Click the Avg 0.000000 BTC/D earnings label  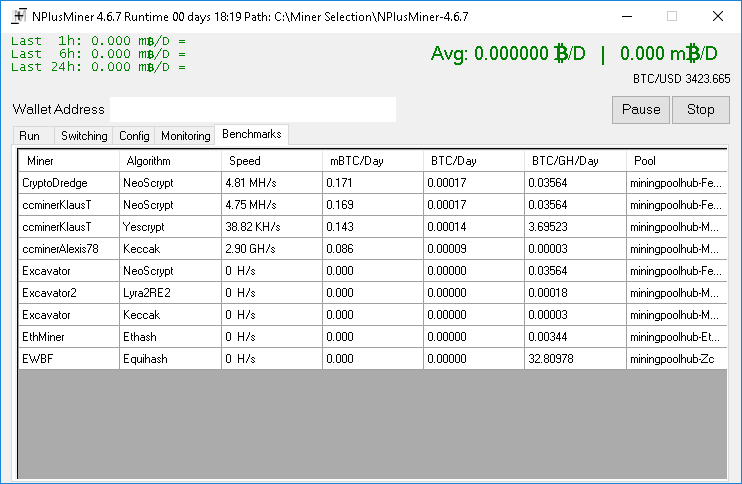tap(508, 53)
